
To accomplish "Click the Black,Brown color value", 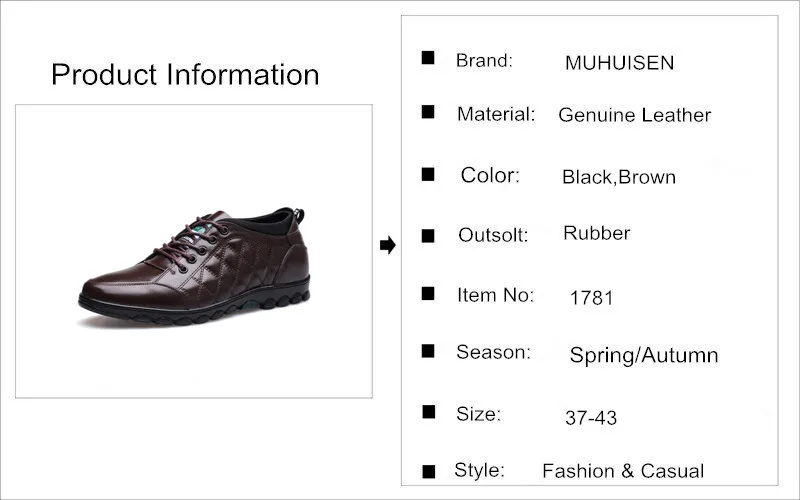I will point(619,177).
